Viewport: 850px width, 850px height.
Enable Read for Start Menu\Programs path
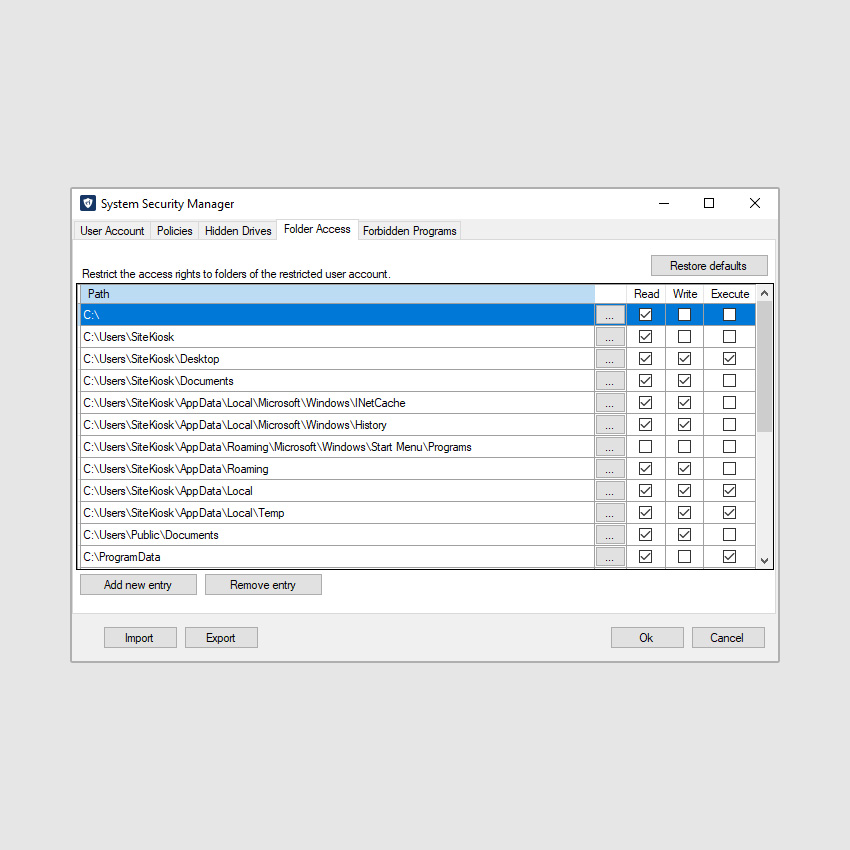[645, 447]
